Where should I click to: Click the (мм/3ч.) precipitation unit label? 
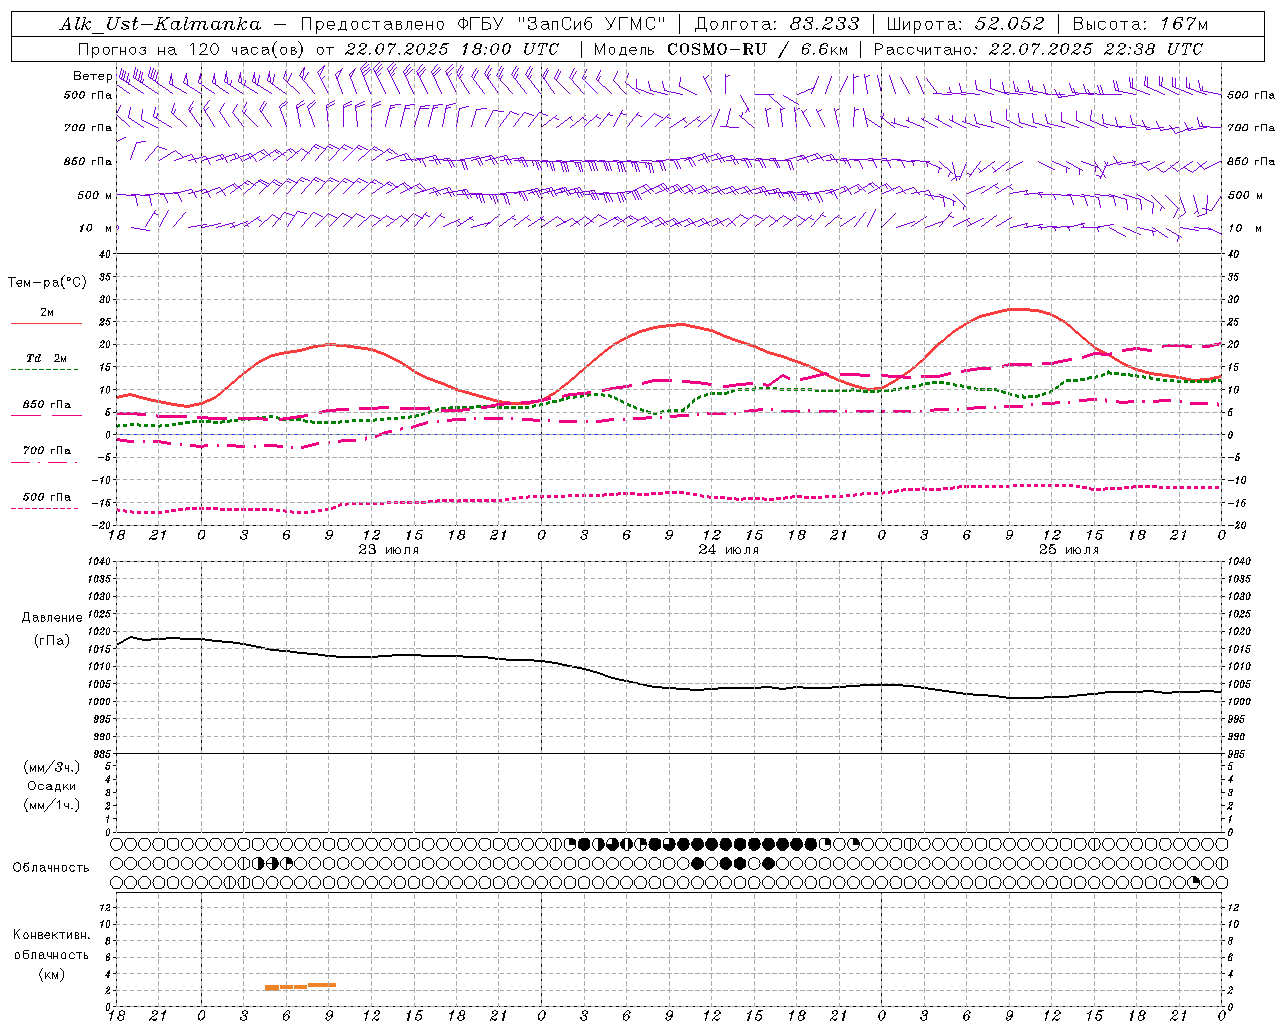pyautogui.click(x=52, y=767)
